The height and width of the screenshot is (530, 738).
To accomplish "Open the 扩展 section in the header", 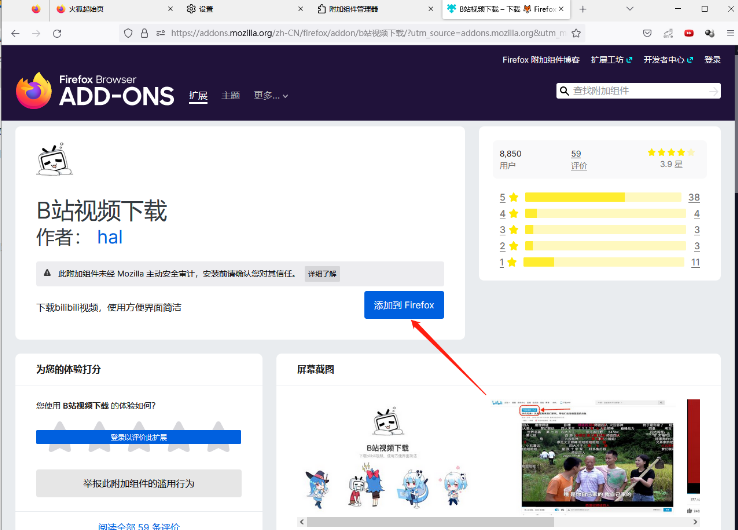I will (x=198, y=96).
